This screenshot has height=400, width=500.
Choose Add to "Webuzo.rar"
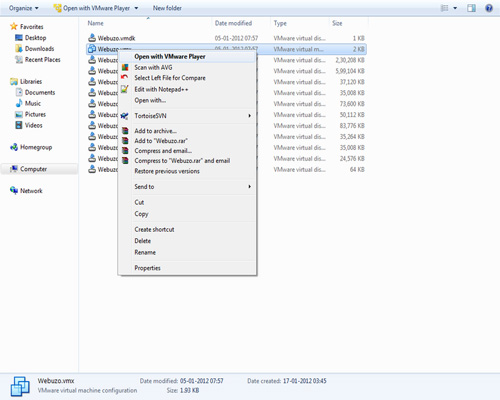point(161,141)
